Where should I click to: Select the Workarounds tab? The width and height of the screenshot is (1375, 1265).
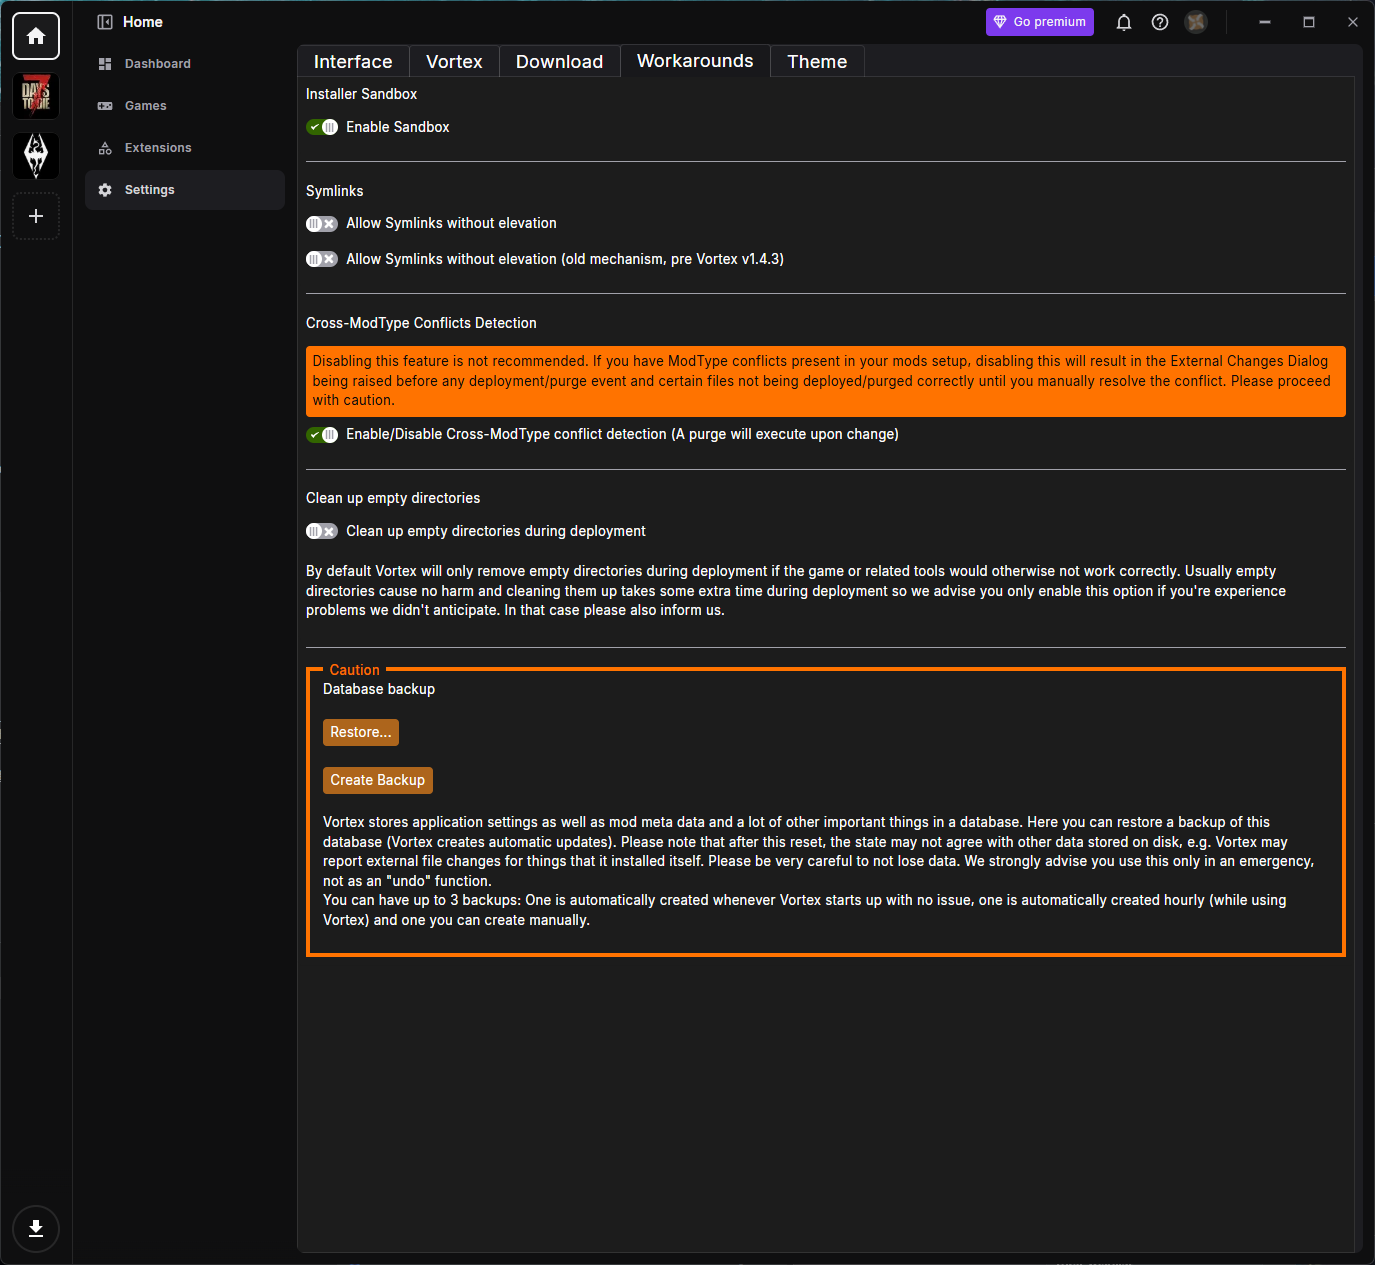[695, 61]
